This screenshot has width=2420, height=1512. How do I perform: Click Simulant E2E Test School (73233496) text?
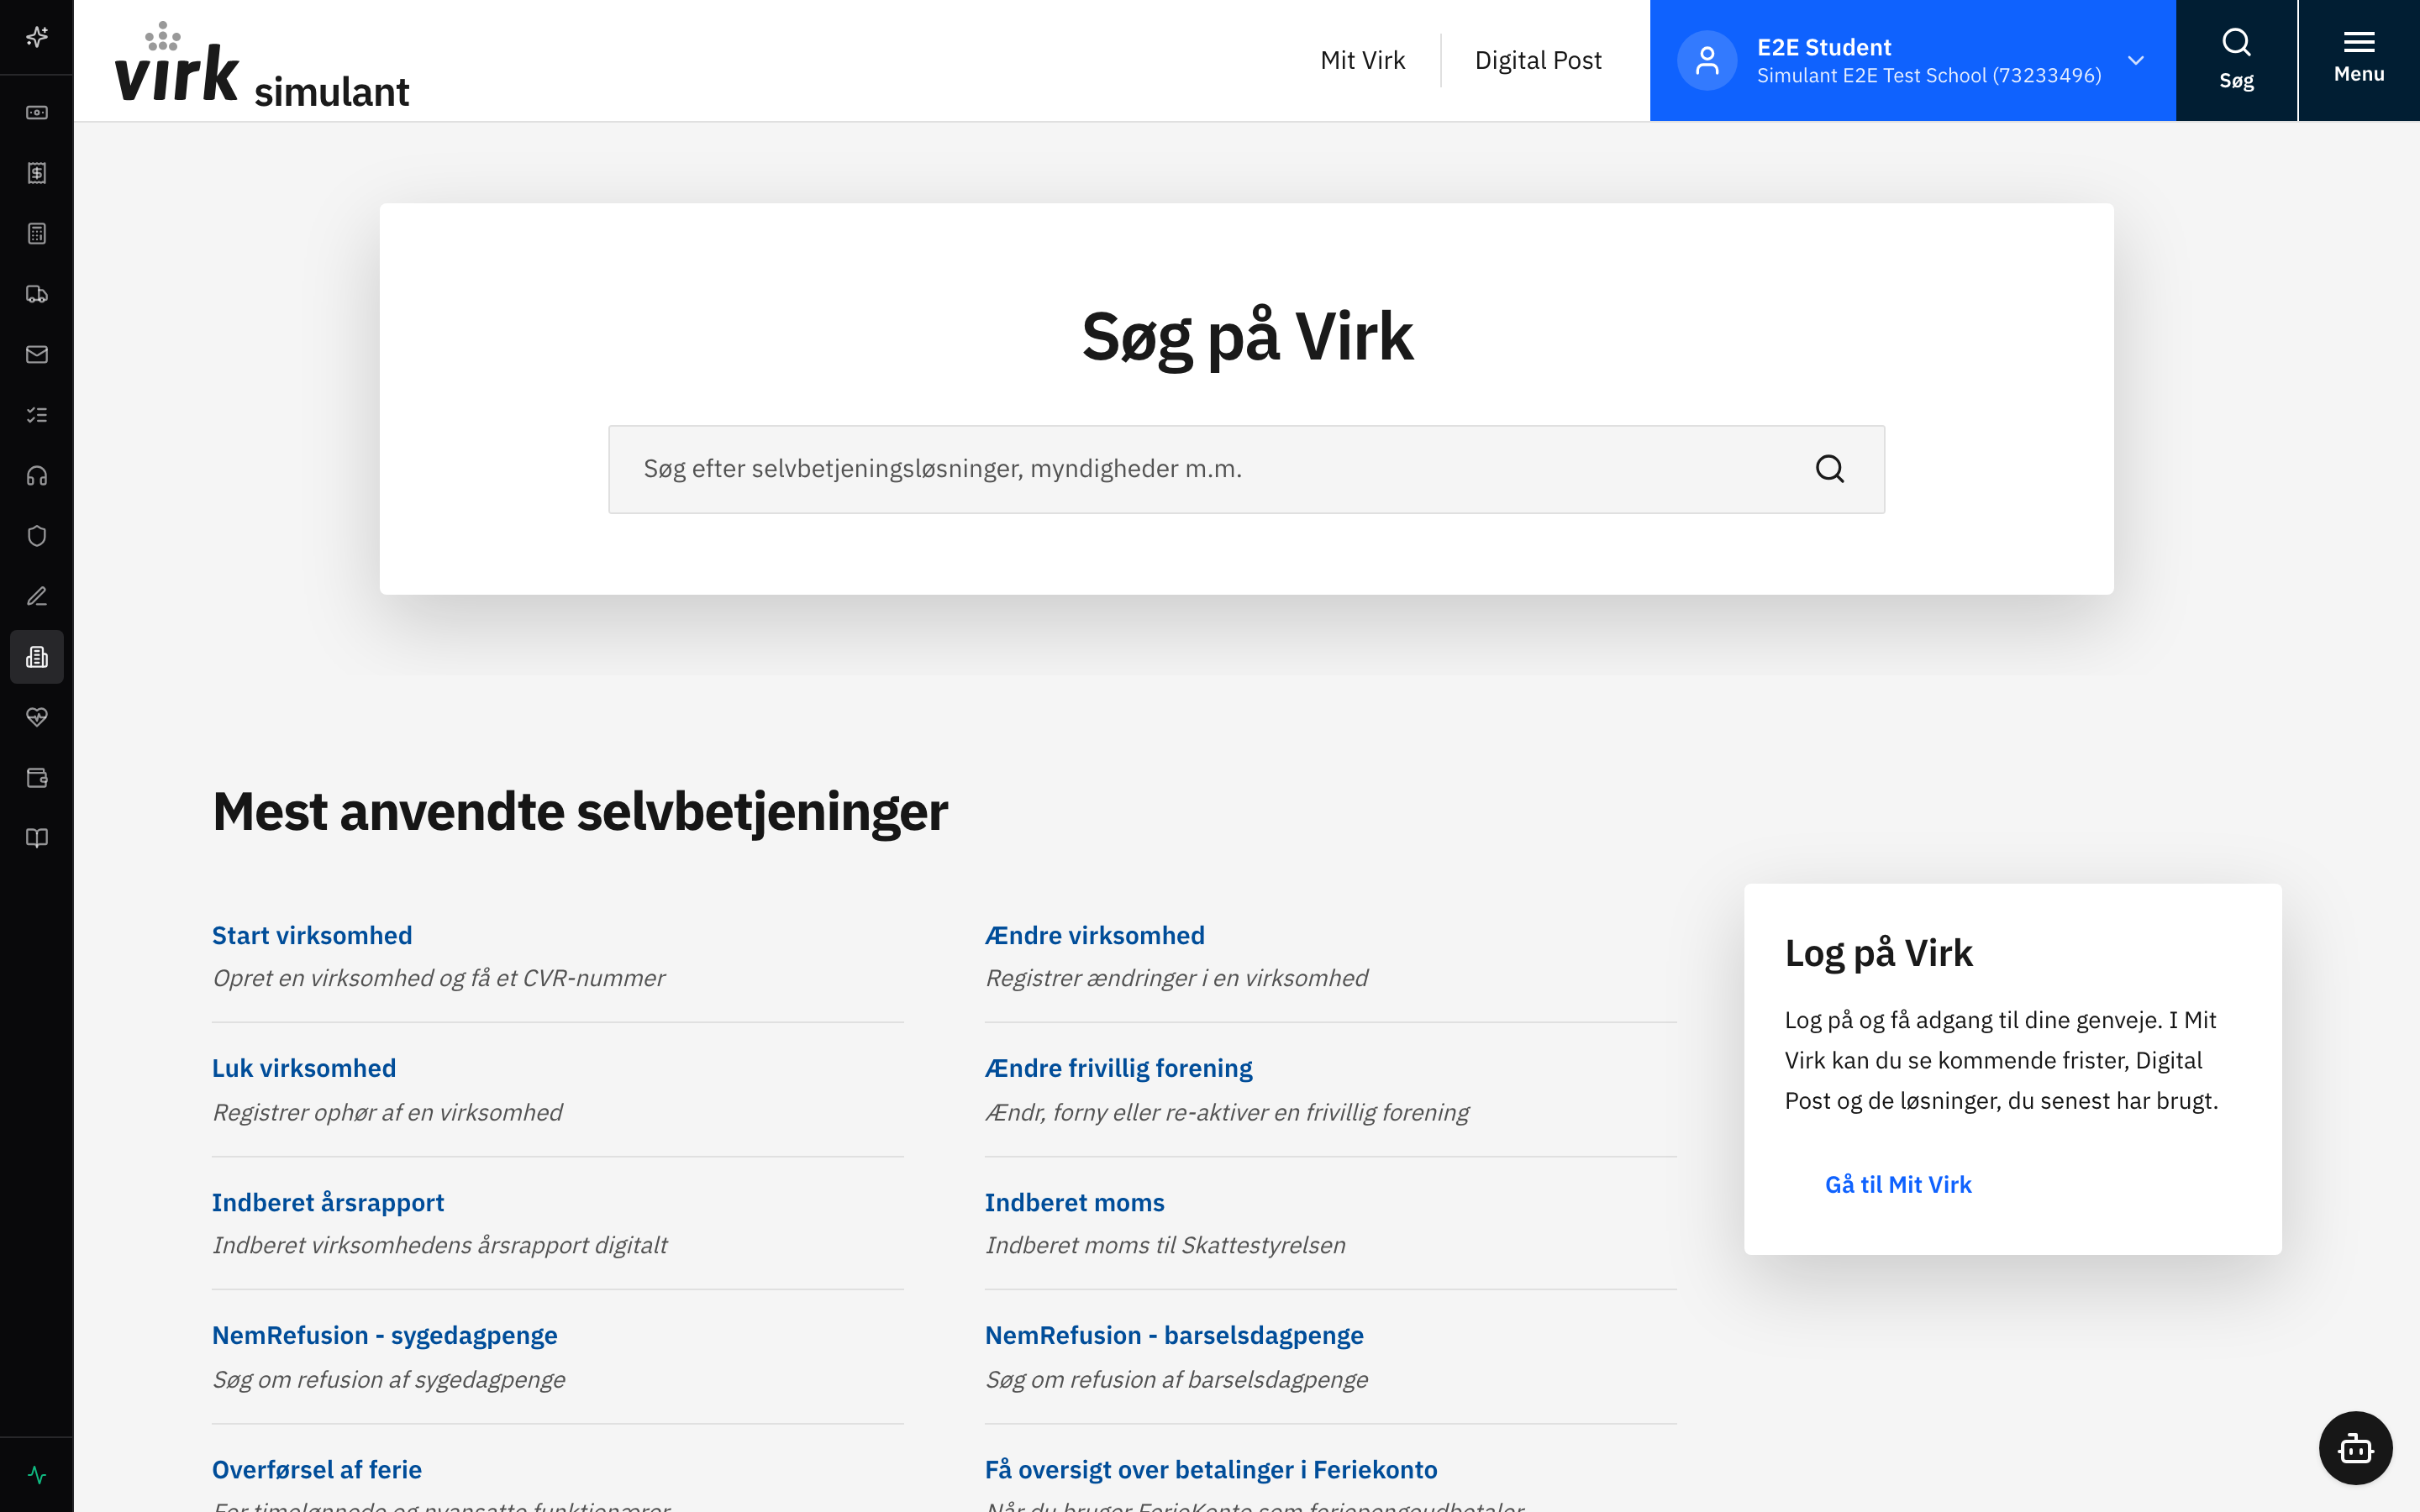tap(1929, 76)
